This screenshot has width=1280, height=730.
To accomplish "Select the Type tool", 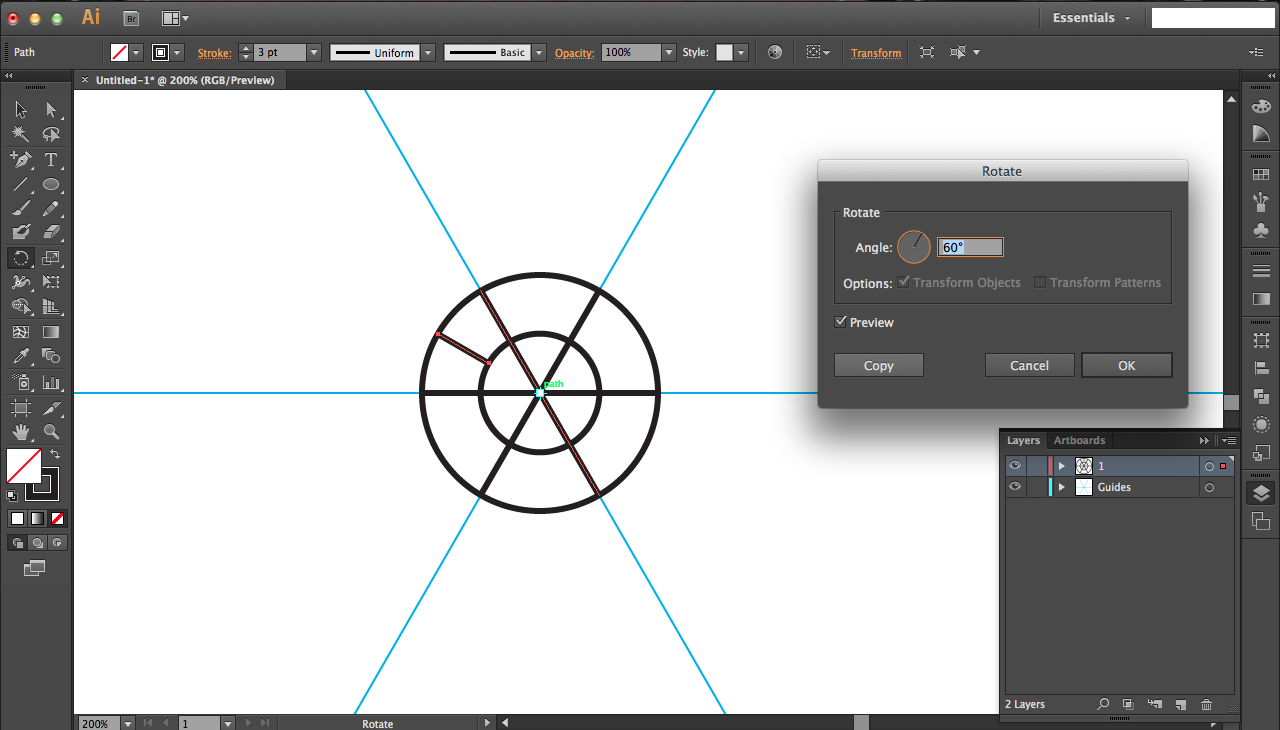I will coord(51,159).
